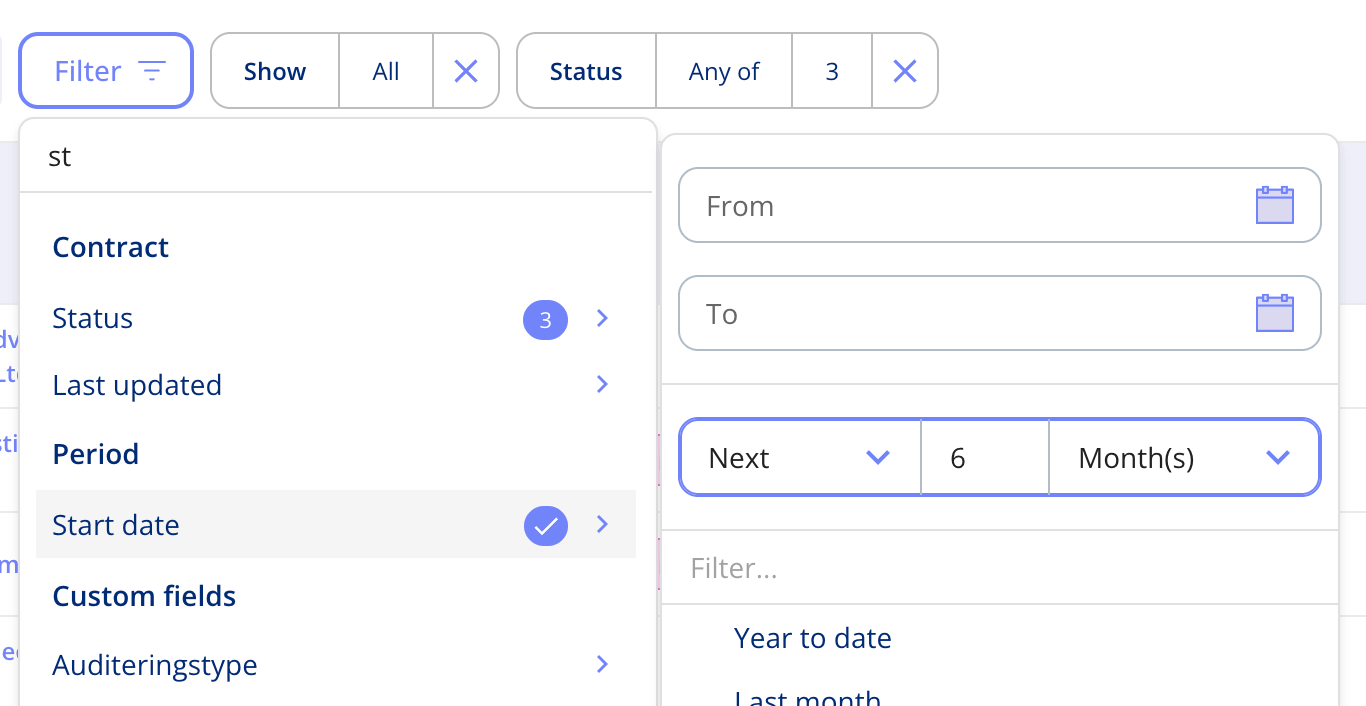The height and width of the screenshot is (706, 1366).
Task: Expand the Start date chevron
Action: click(x=602, y=524)
